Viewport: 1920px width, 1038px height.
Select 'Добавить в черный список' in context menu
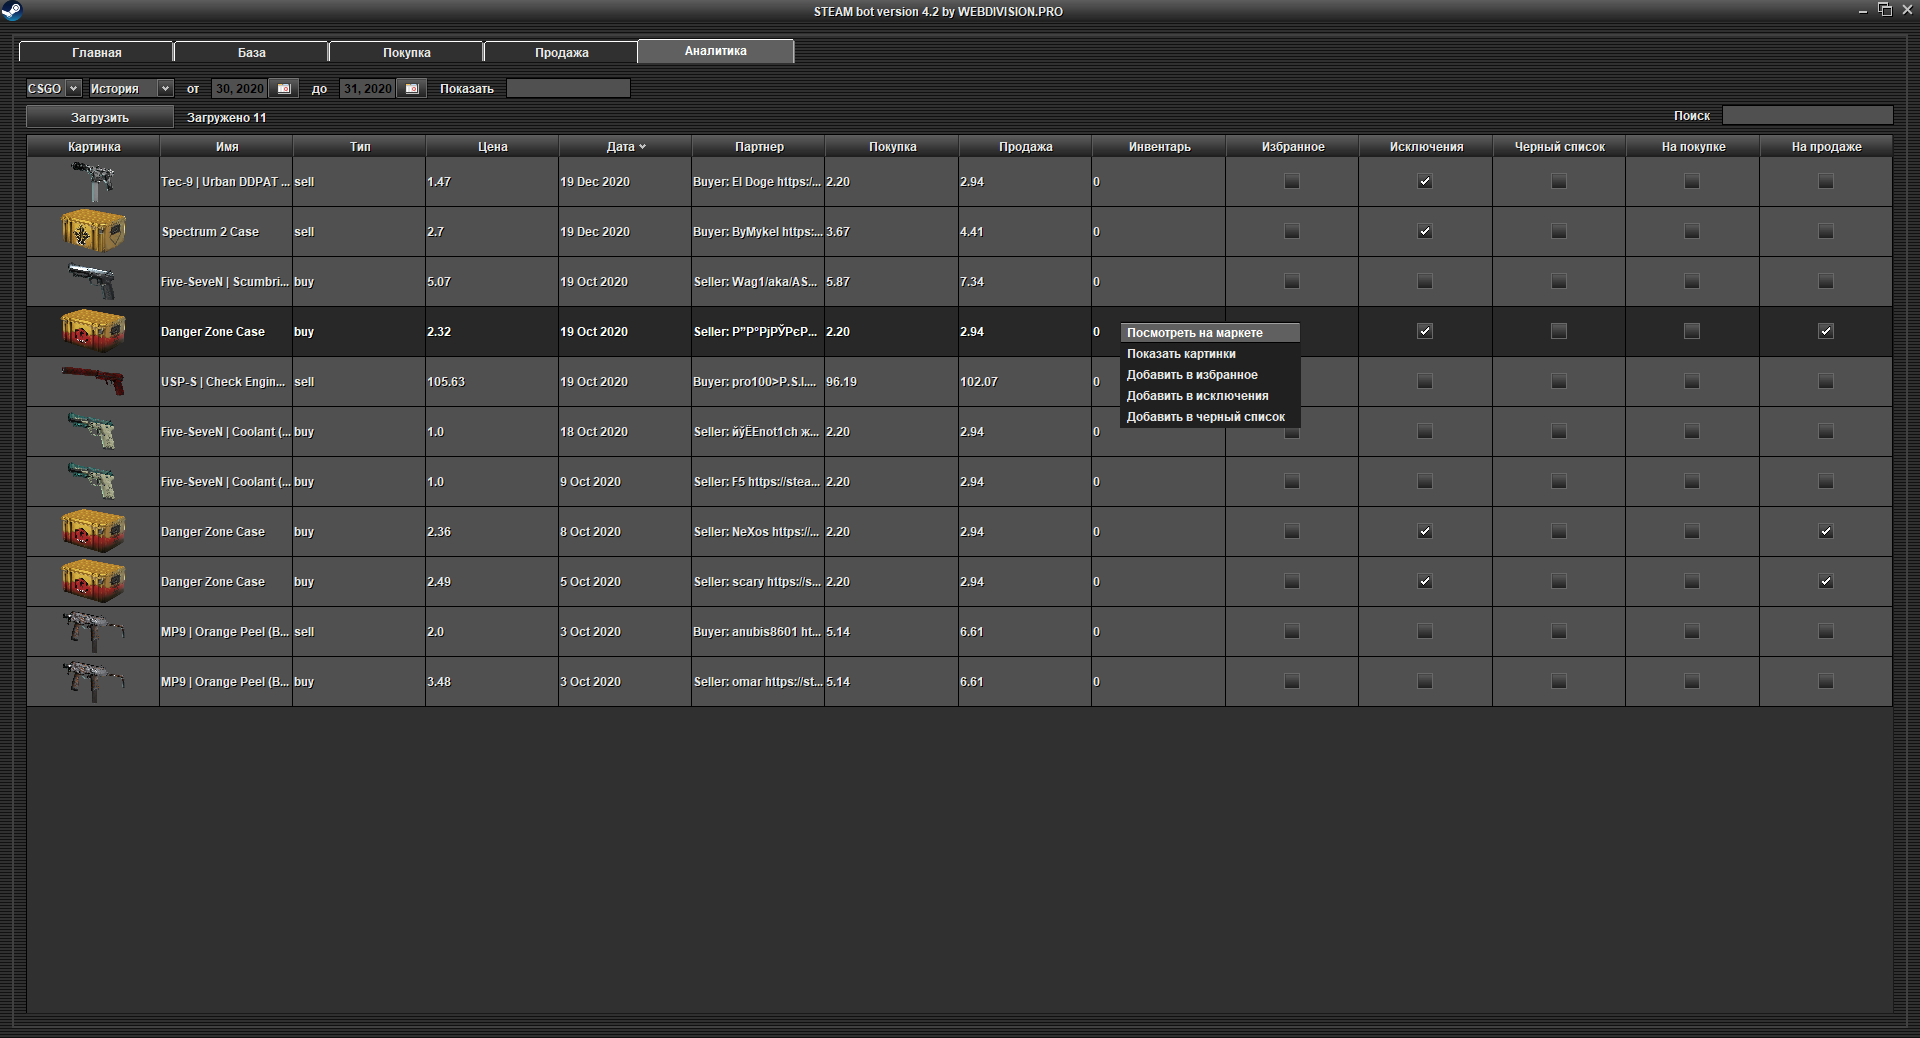click(x=1205, y=417)
